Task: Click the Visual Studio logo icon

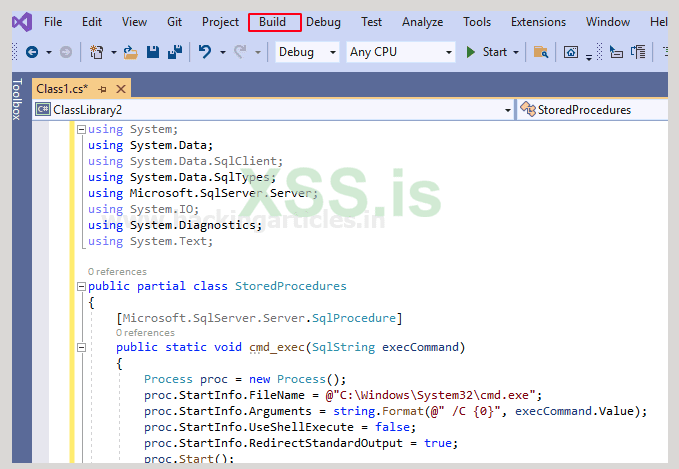Action: click(22, 22)
